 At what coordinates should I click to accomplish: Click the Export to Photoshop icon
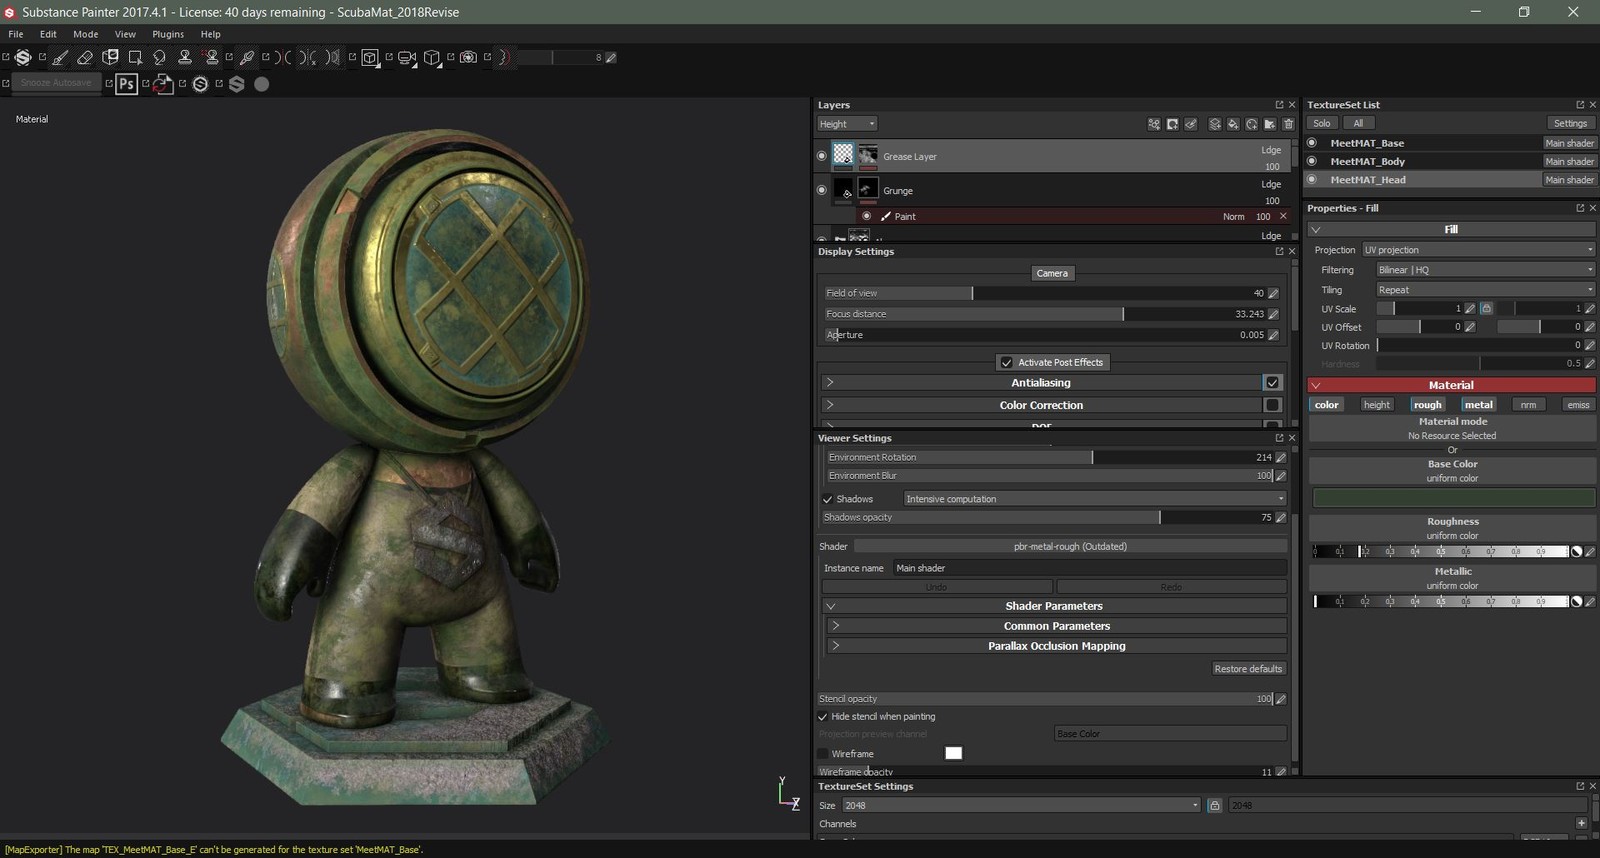coord(126,84)
